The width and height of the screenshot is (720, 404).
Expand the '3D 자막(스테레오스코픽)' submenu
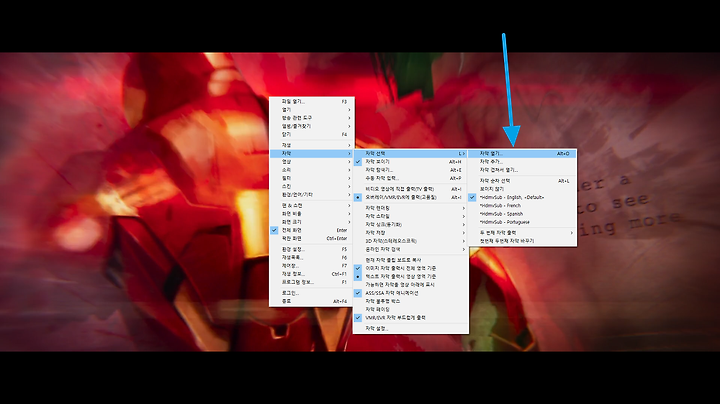point(411,241)
